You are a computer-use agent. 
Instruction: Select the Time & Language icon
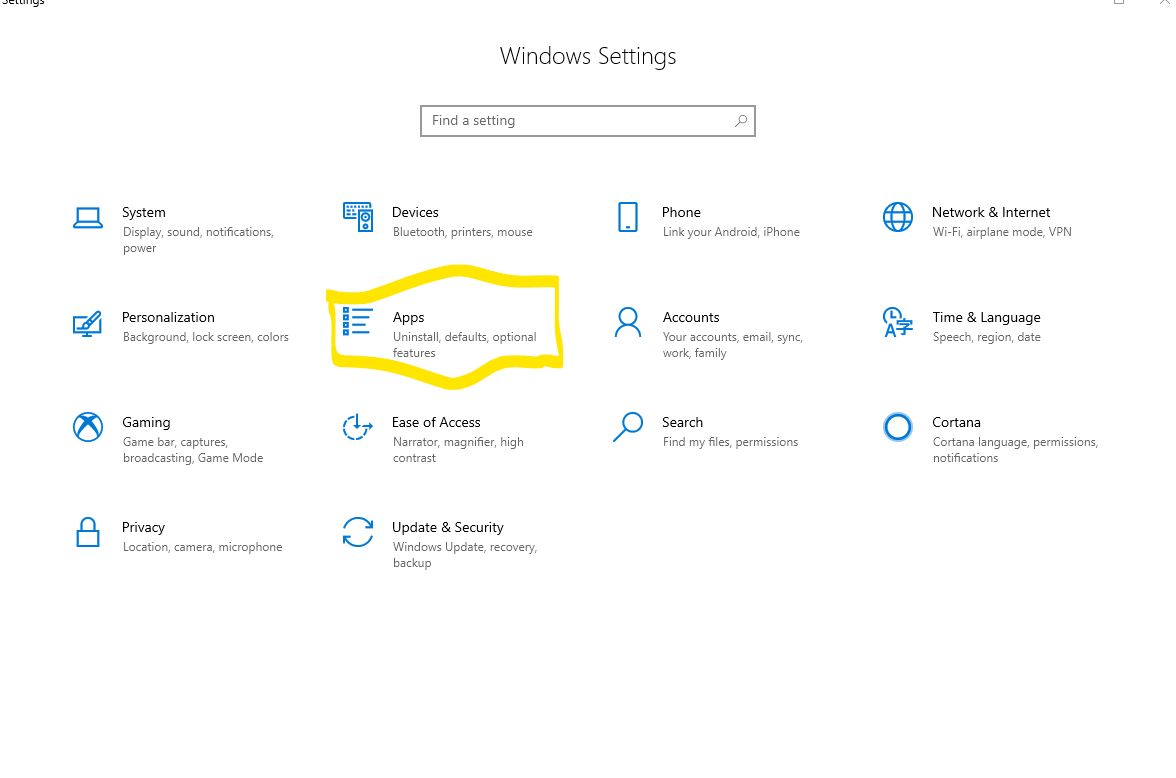pos(898,322)
